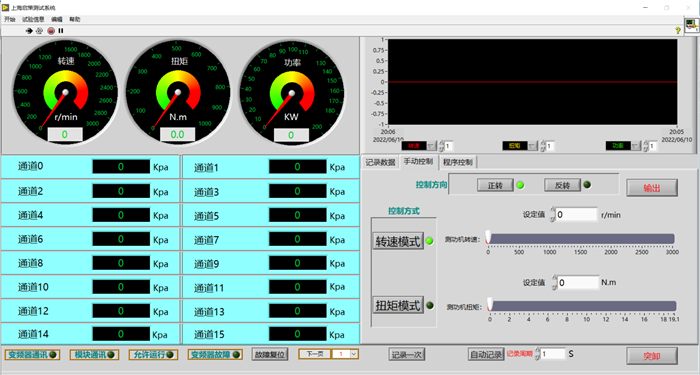The height and width of the screenshot is (375, 700).
Task: Toggle the 正转 forward direction button
Action: [x=495, y=185]
